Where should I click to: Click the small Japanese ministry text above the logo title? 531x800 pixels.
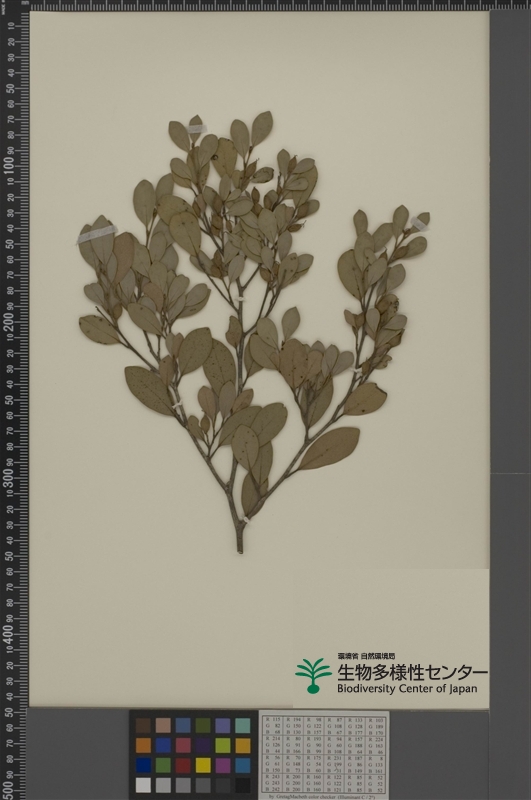(x=366, y=656)
